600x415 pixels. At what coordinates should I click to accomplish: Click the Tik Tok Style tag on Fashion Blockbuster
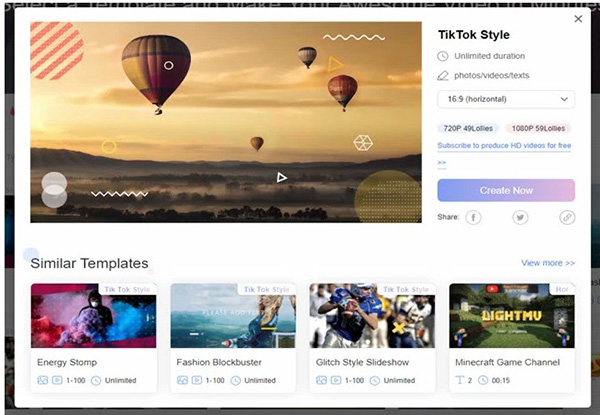click(x=267, y=289)
